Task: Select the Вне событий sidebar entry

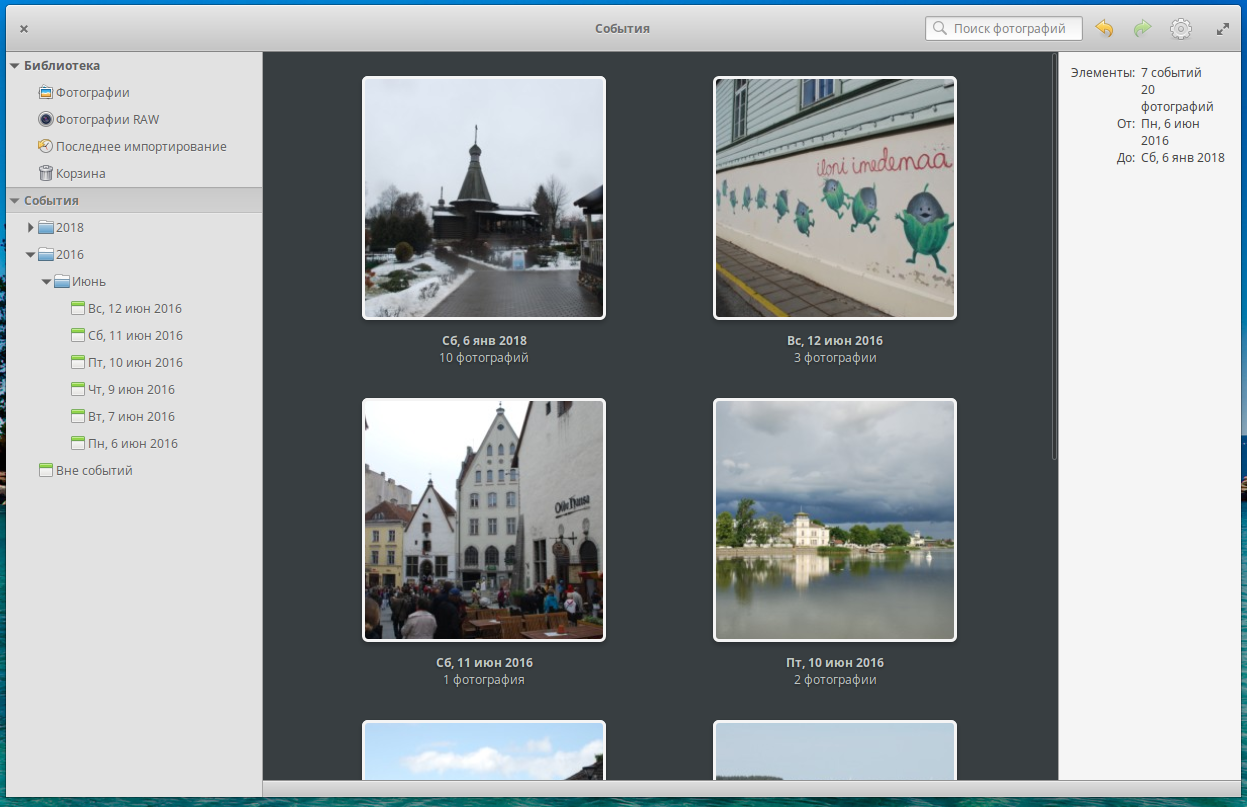Action: (x=94, y=471)
